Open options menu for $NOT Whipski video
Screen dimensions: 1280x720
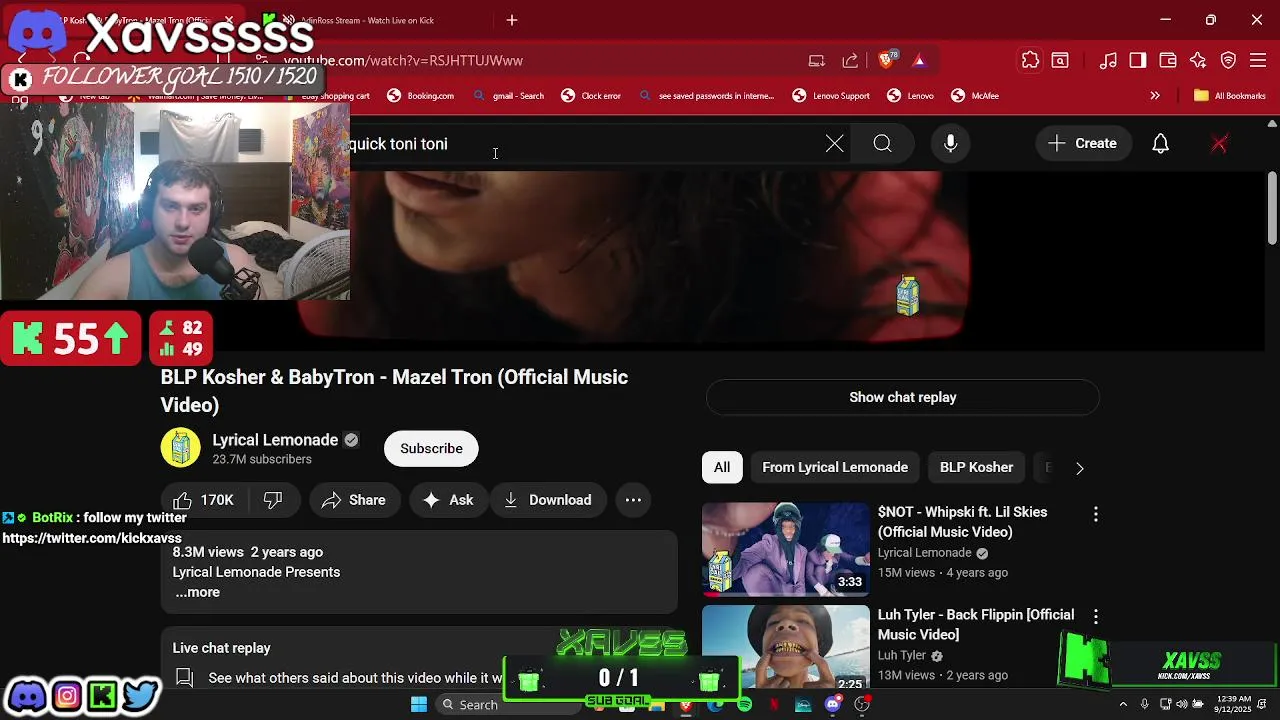[1096, 514]
